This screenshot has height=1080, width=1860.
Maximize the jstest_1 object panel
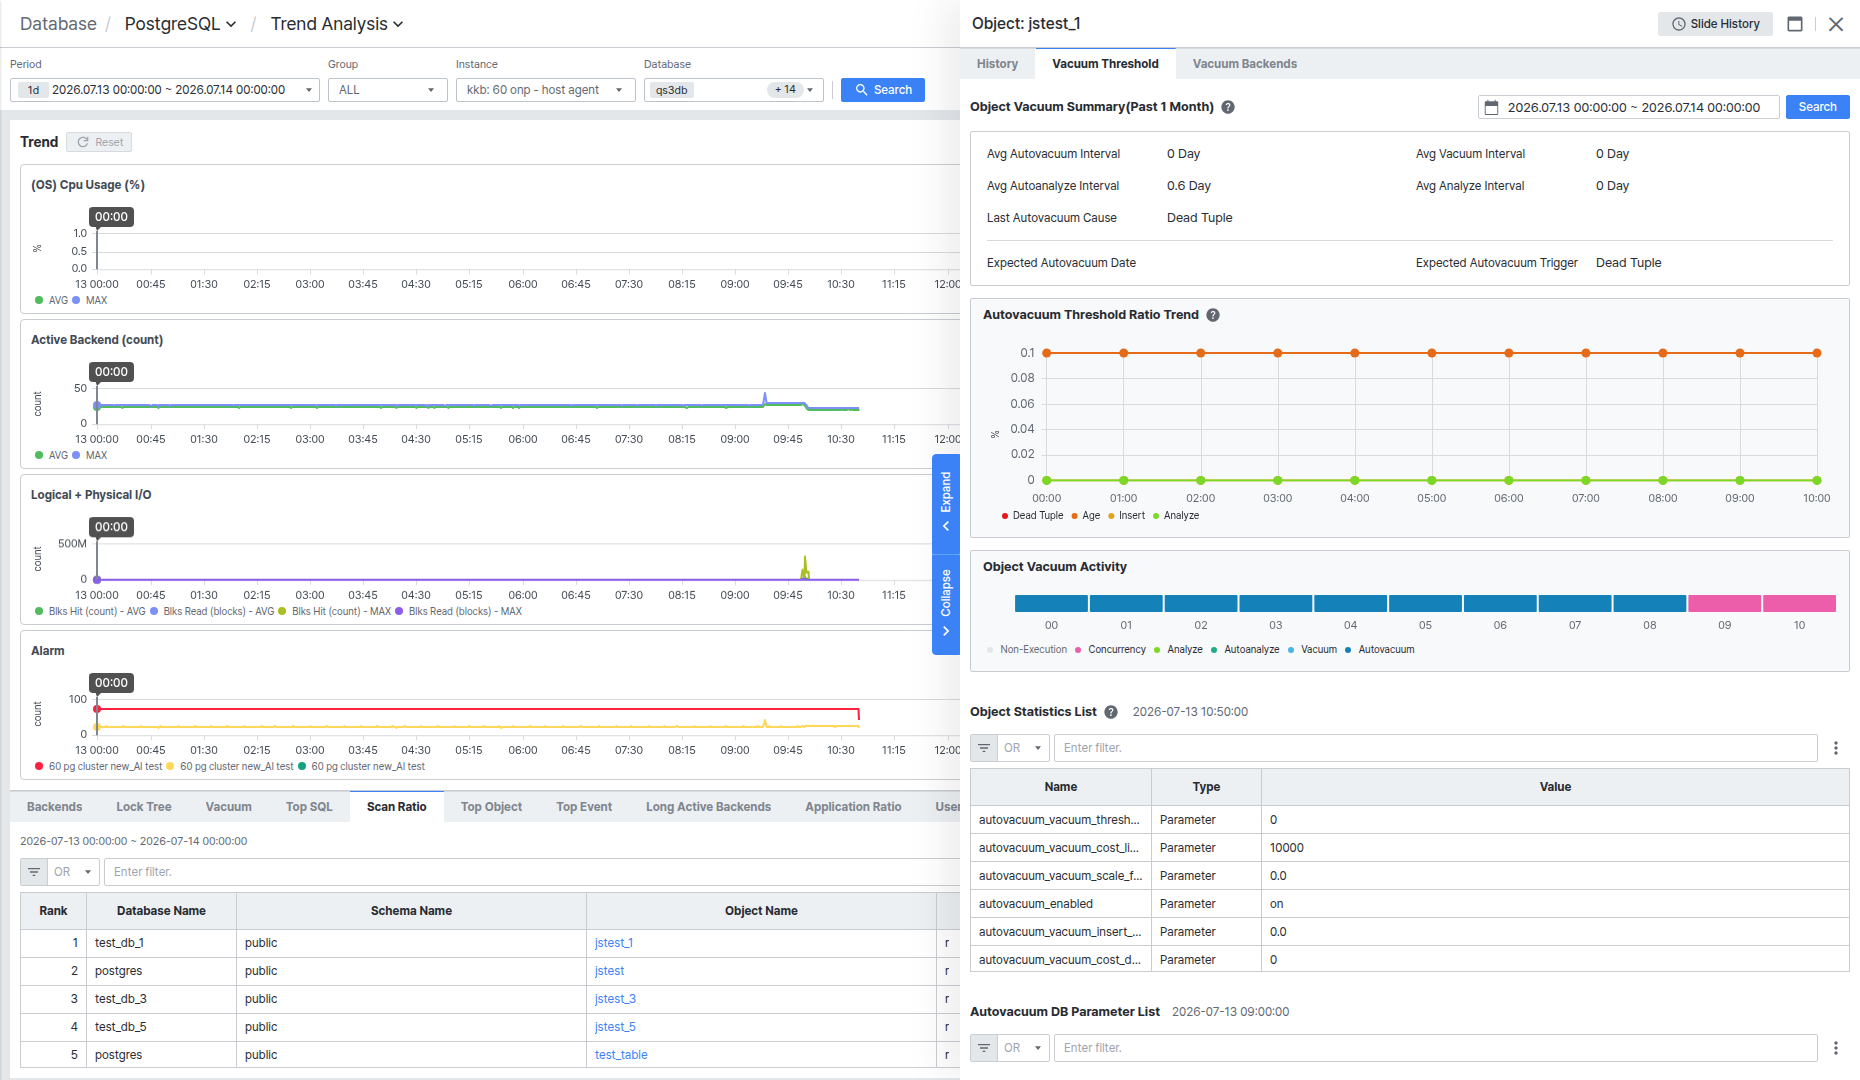click(x=1795, y=24)
